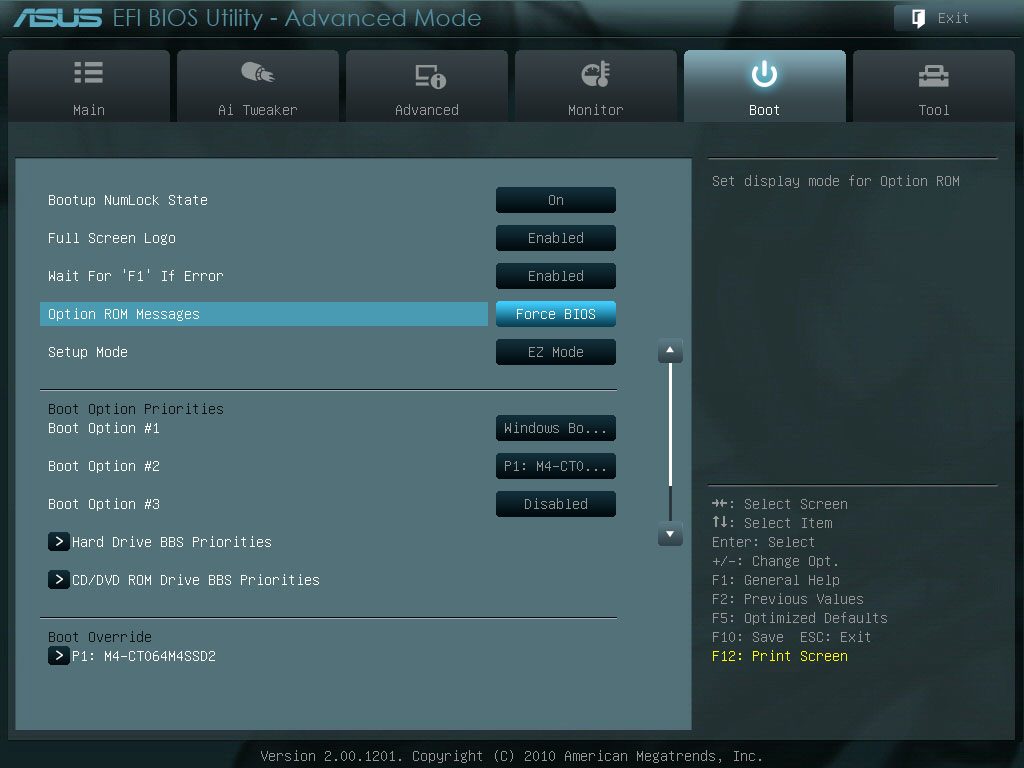1024x768 pixels.
Task: Select the Full Screen Logo label
Action: [112, 238]
